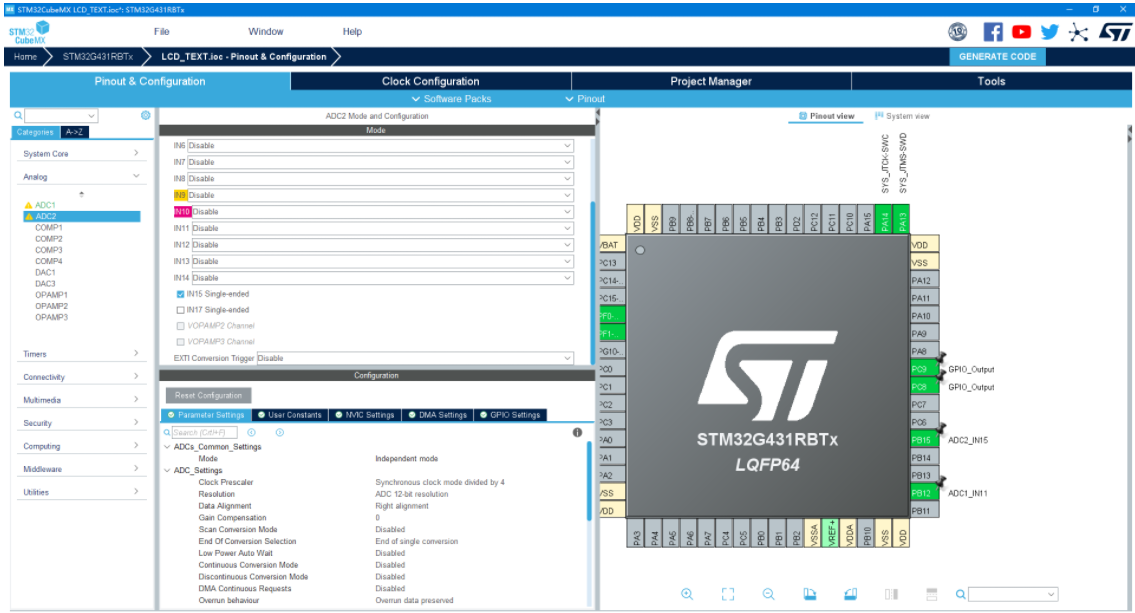Image resolution: width=1135 pixels, height=613 pixels.
Task: Switch to Clock Configuration tab
Action: [431, 81]
